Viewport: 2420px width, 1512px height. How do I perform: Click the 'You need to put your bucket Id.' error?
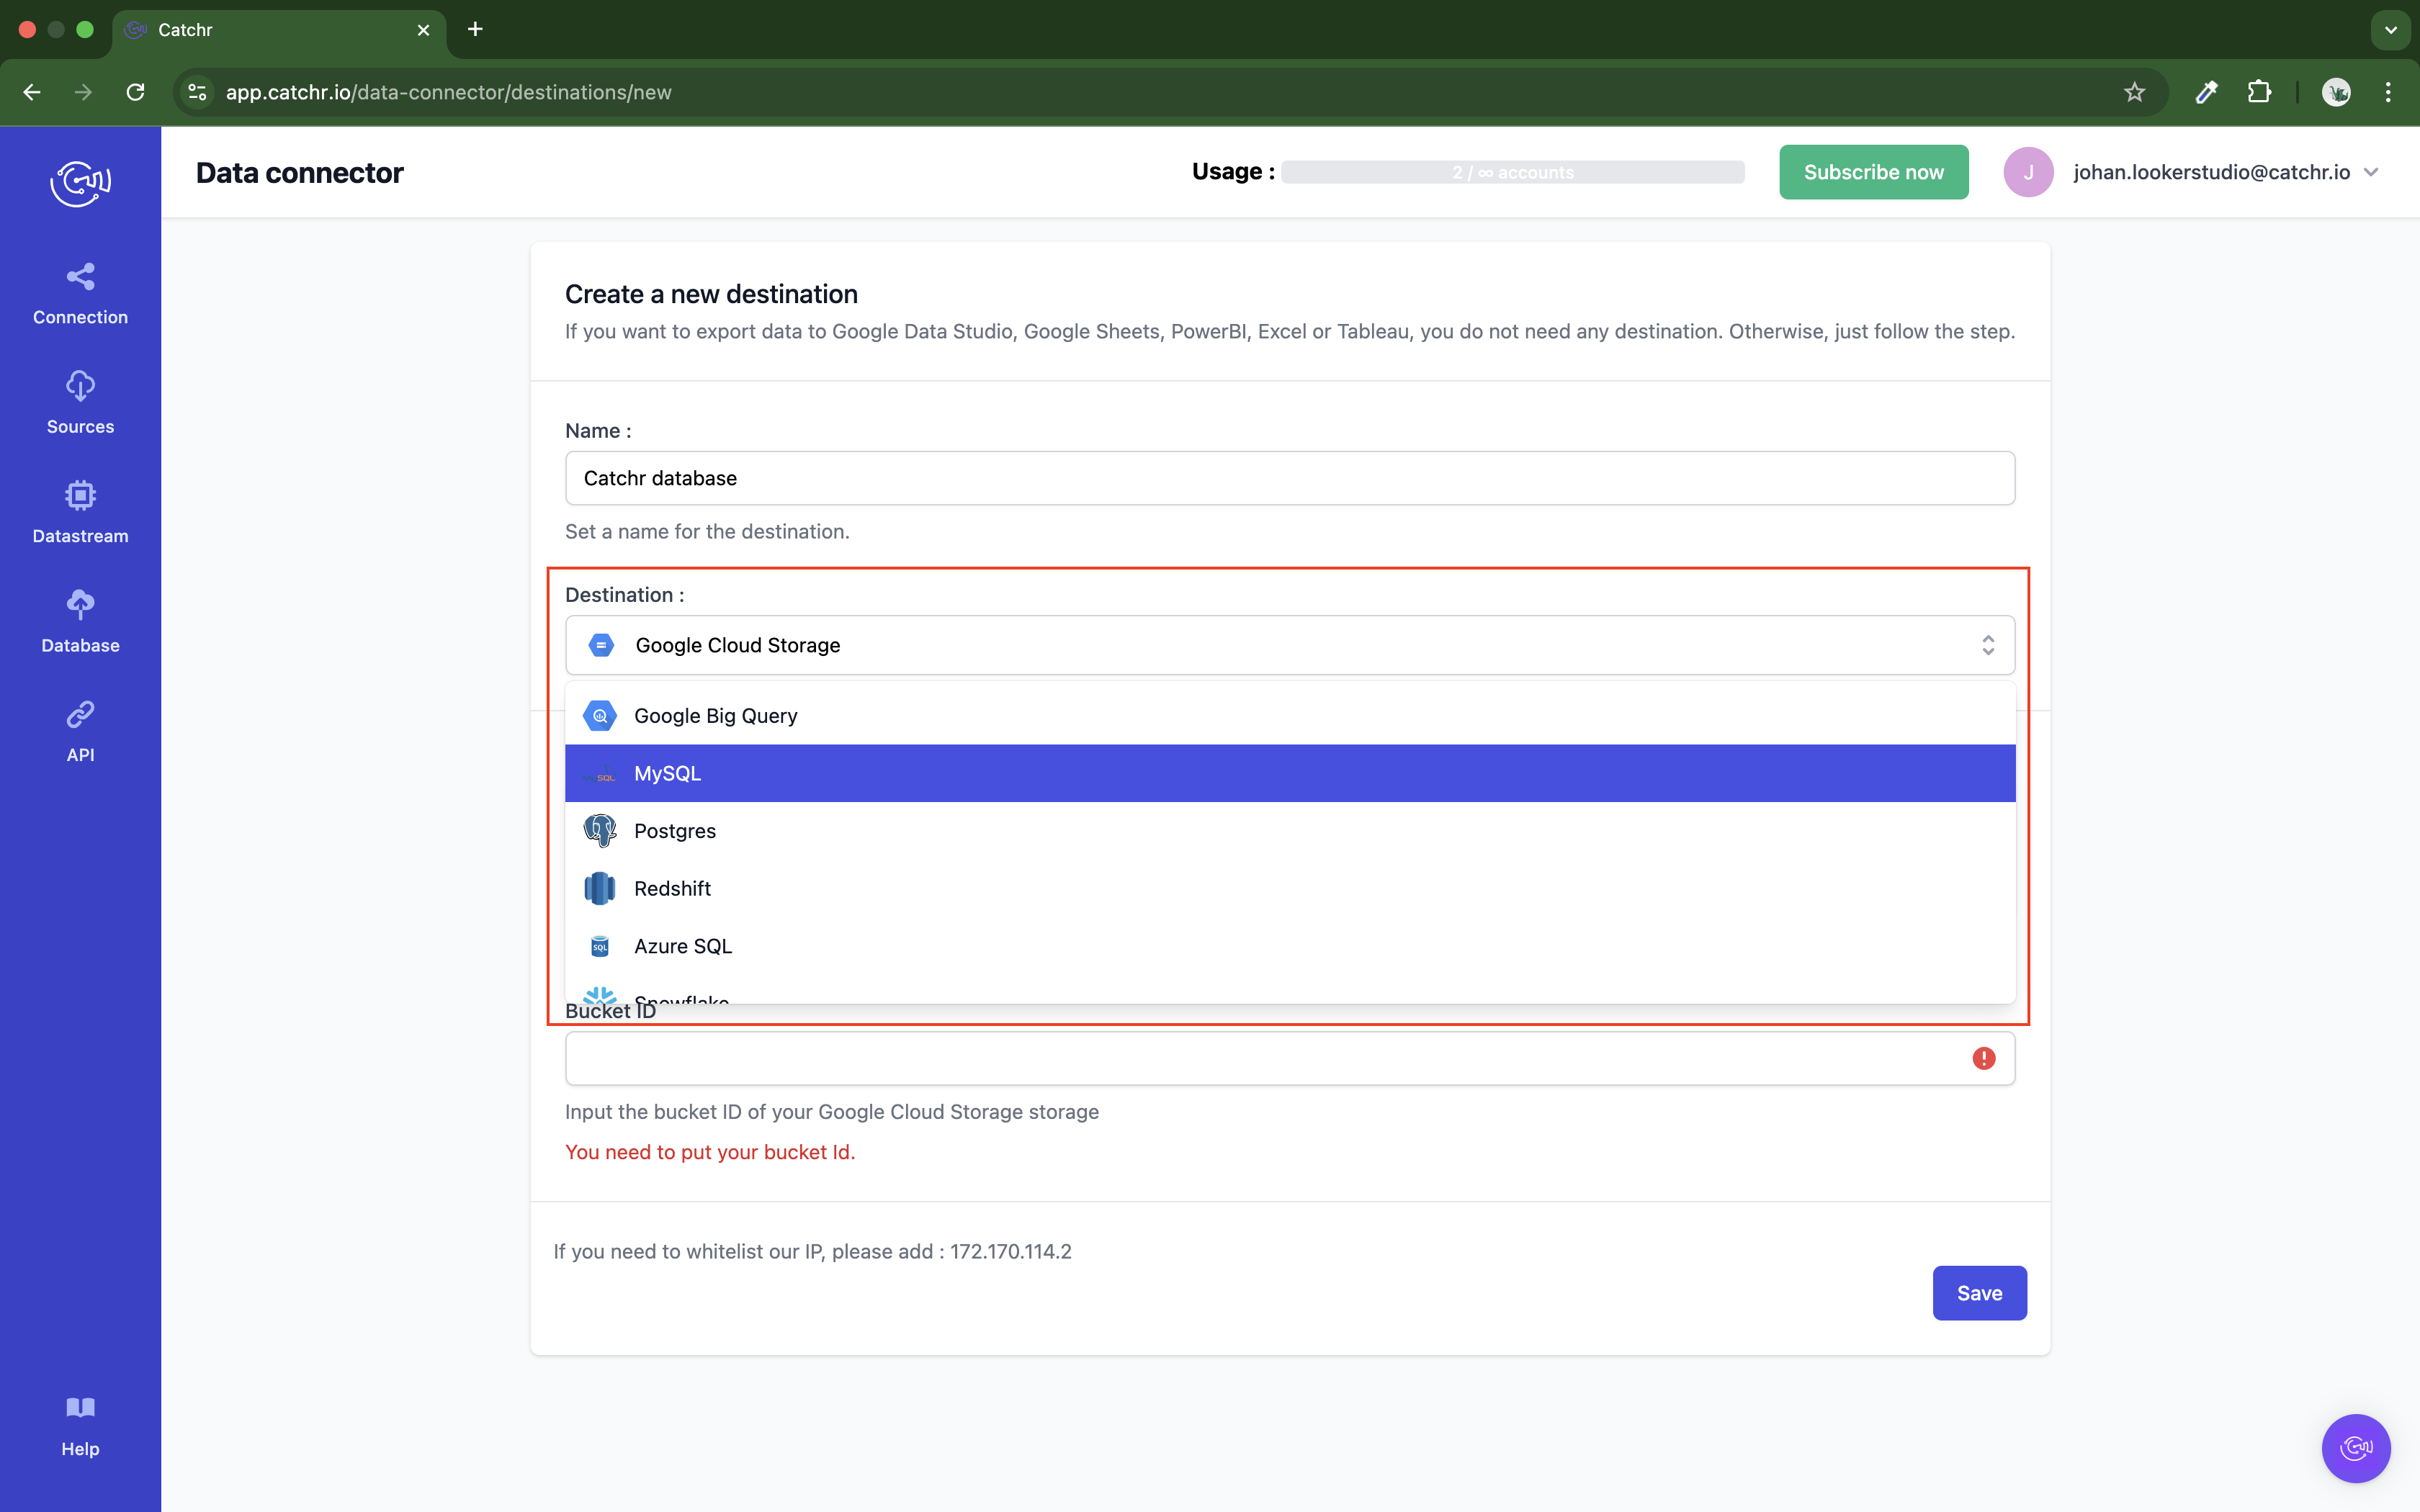(710, 1152)
